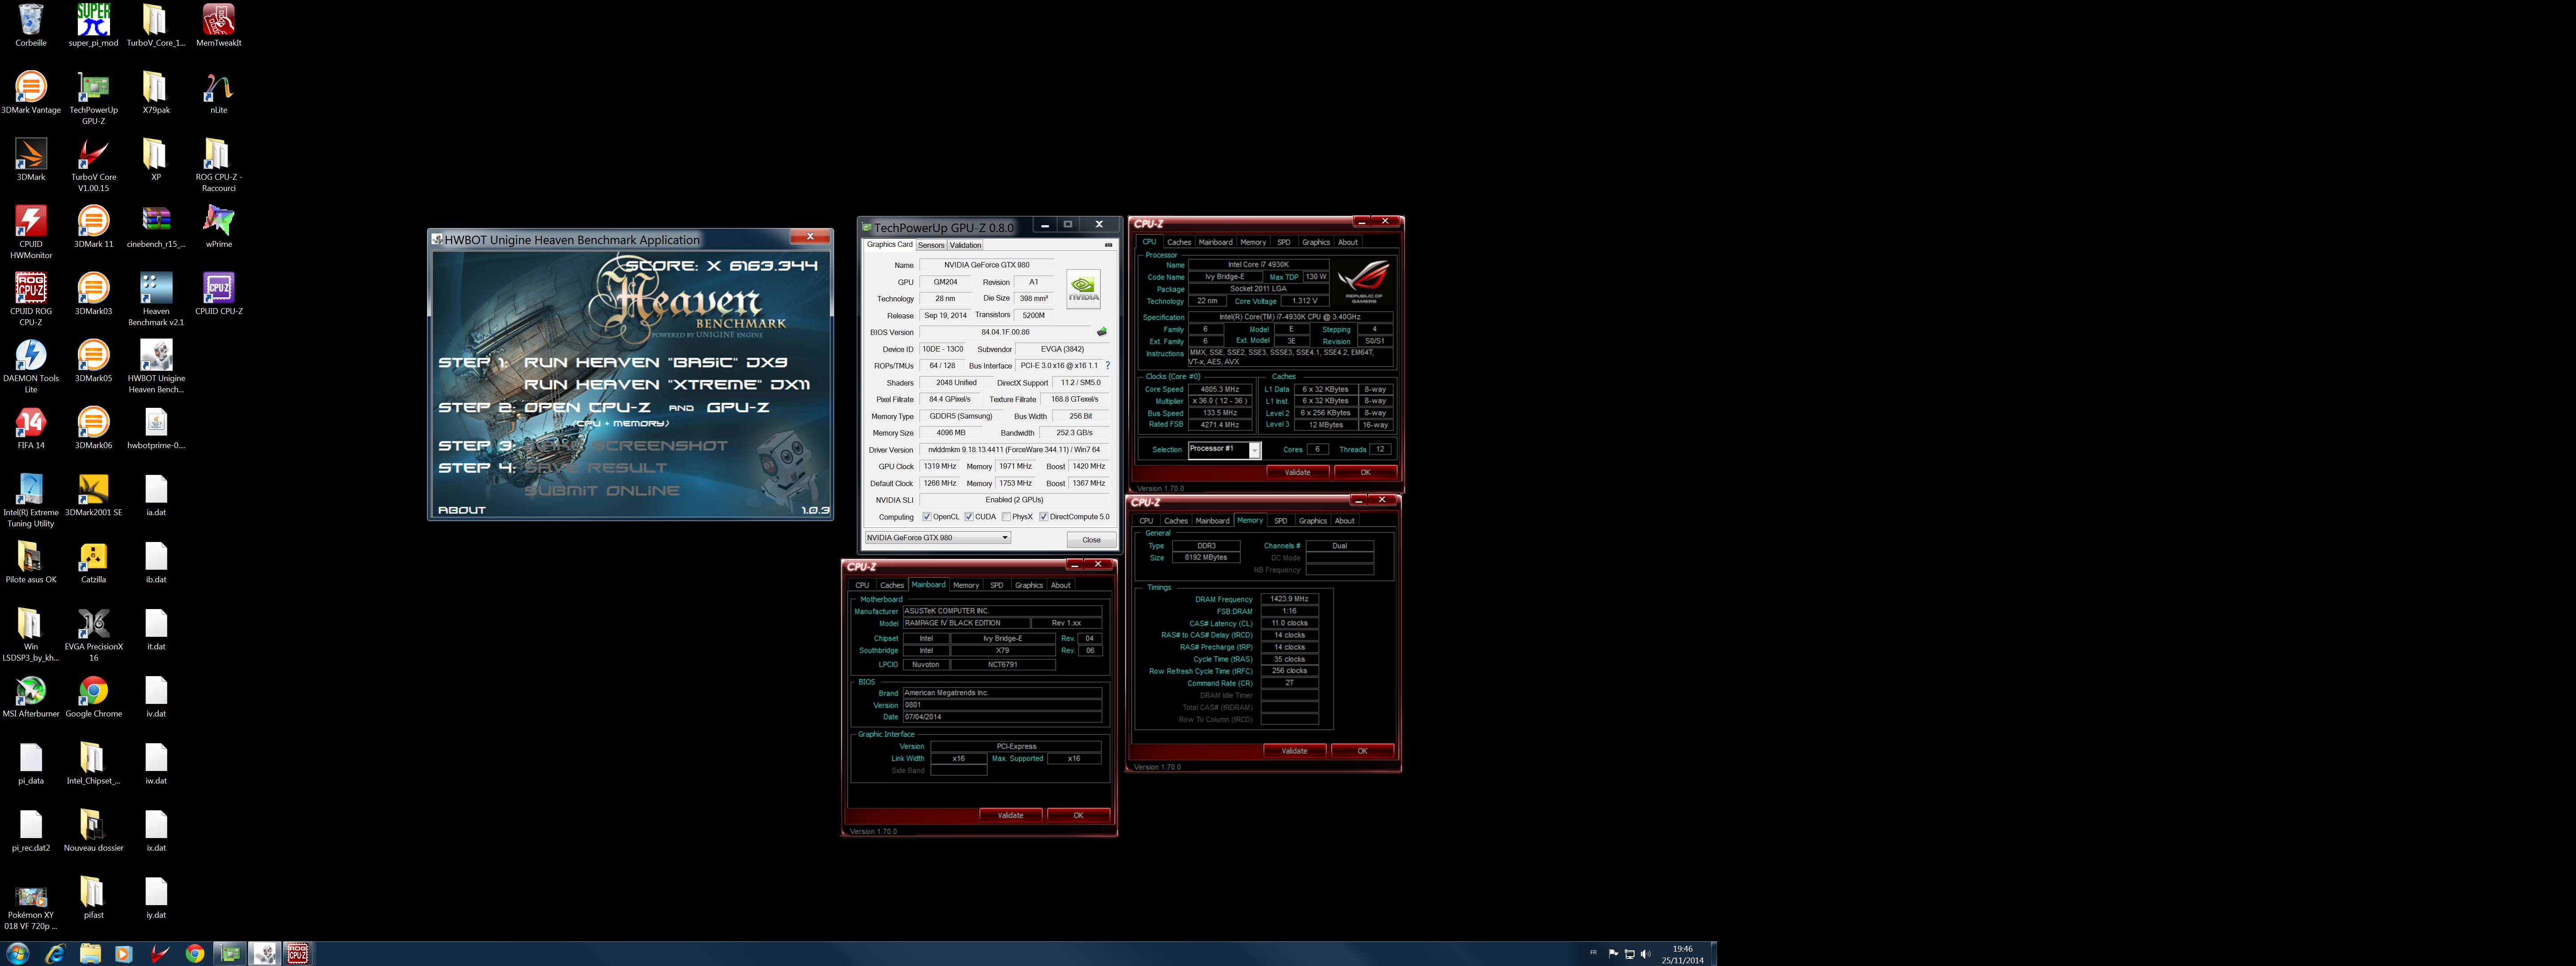Toggle PhysX checkbox in GPU-Z
Screen dimensions: 2576x966
pos(1006,517)
